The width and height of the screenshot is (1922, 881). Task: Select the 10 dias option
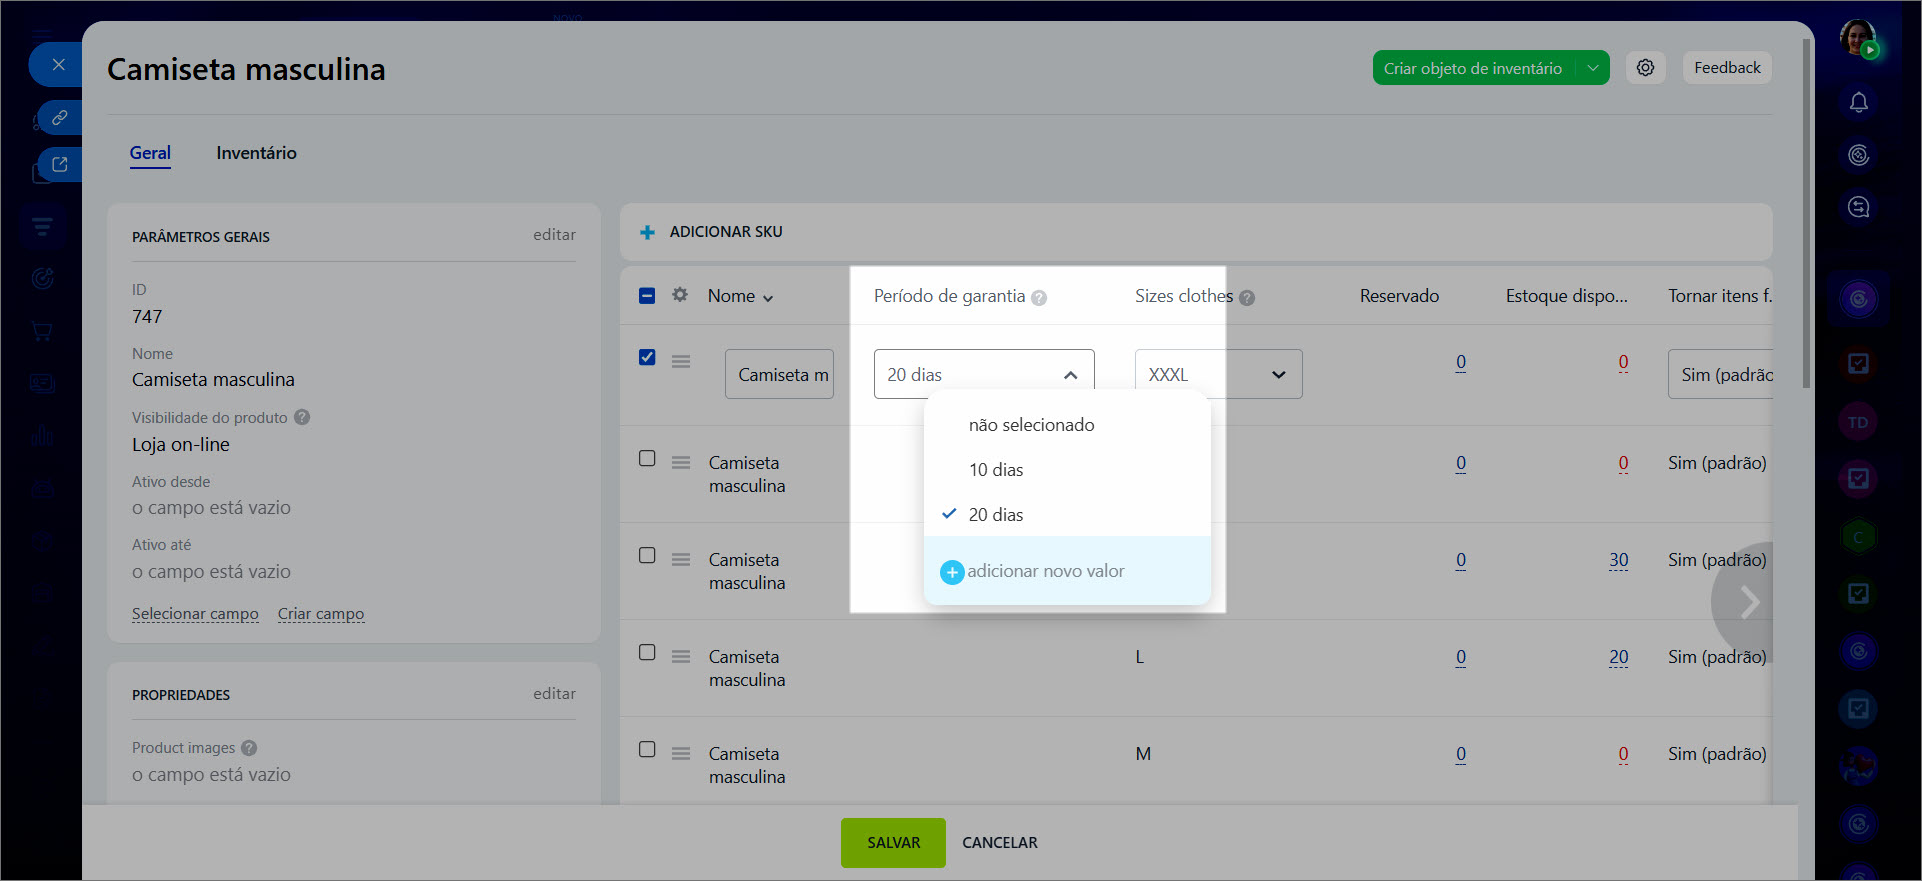click(x=996, y=470)
